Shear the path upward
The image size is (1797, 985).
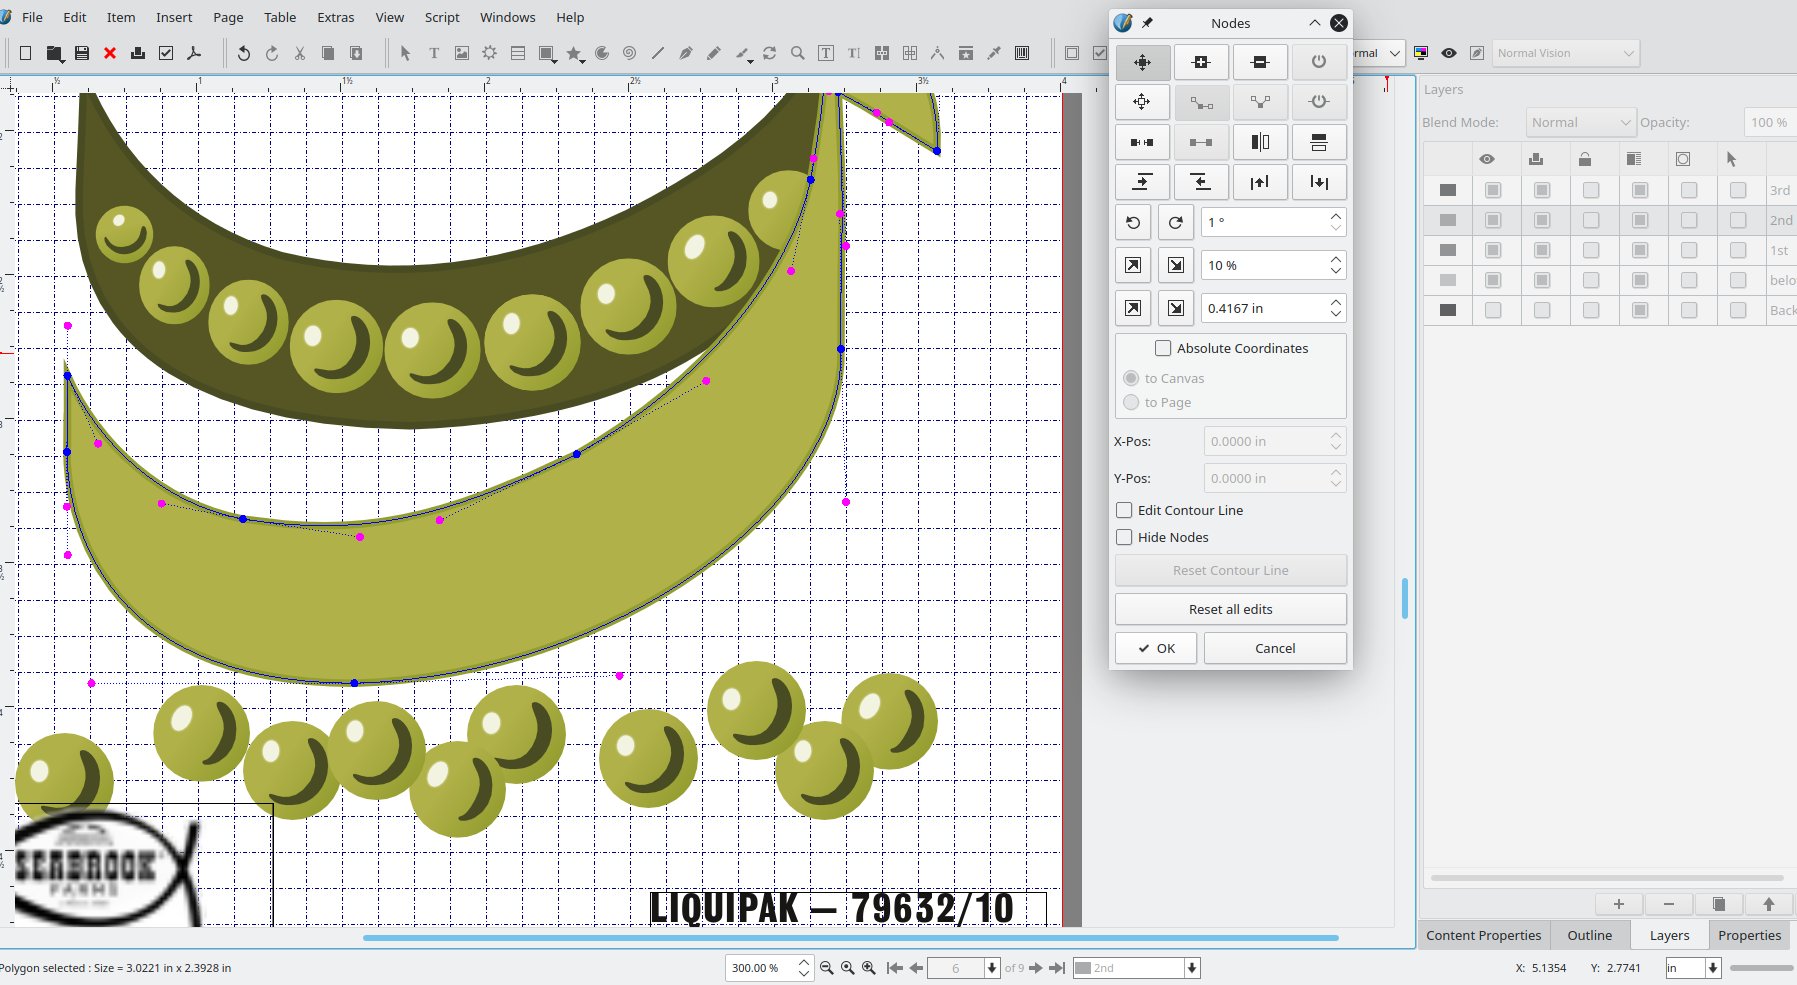tap(1260, 182)
